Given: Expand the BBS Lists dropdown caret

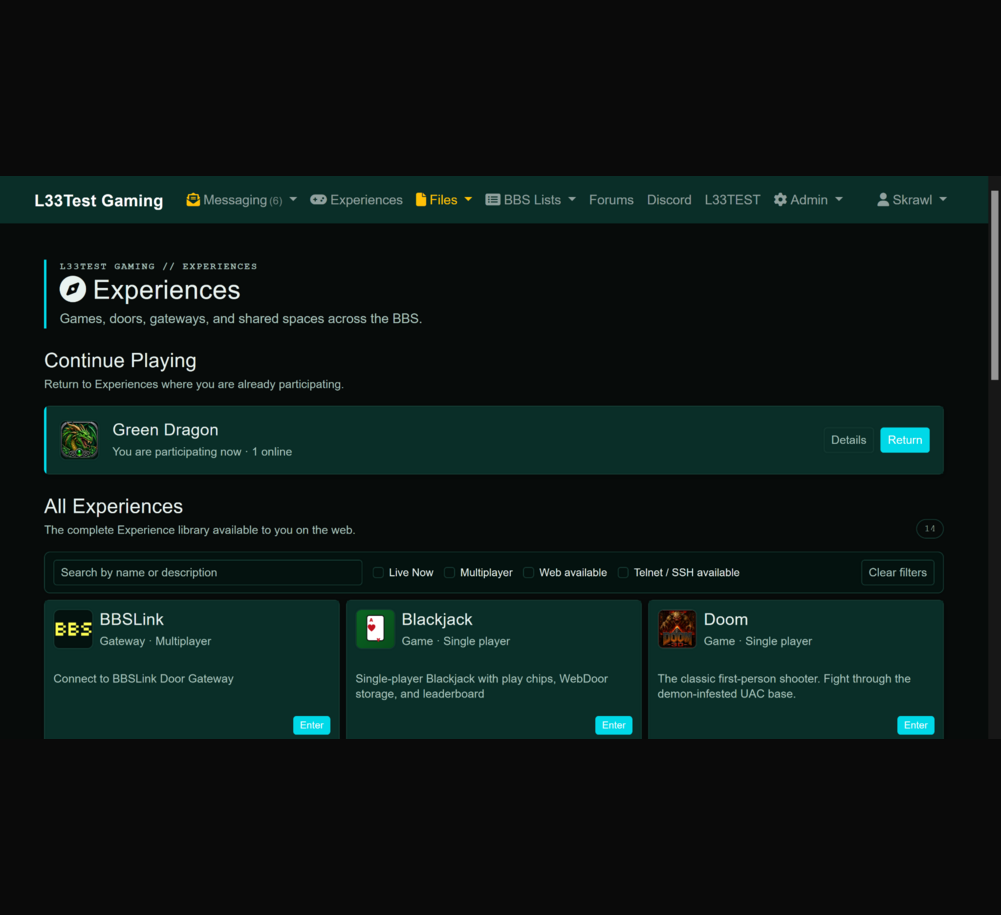Looking at the screenshot, I should pos(572,200).
